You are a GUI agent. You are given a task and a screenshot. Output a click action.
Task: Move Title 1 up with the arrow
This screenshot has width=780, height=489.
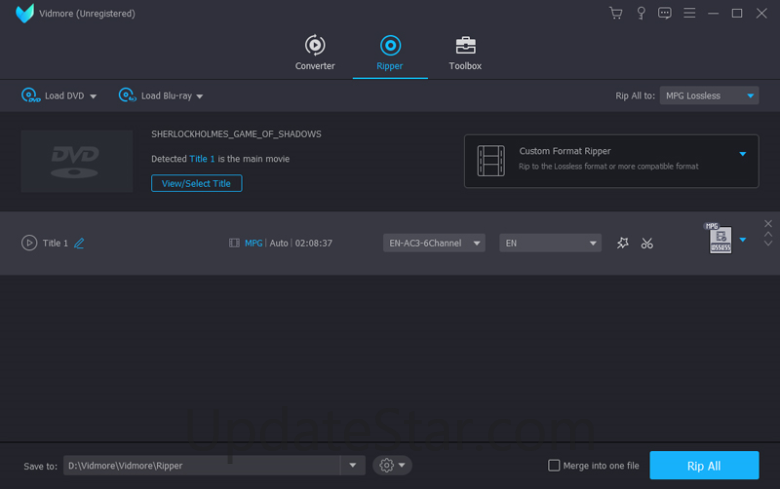(x=768, y=234)
